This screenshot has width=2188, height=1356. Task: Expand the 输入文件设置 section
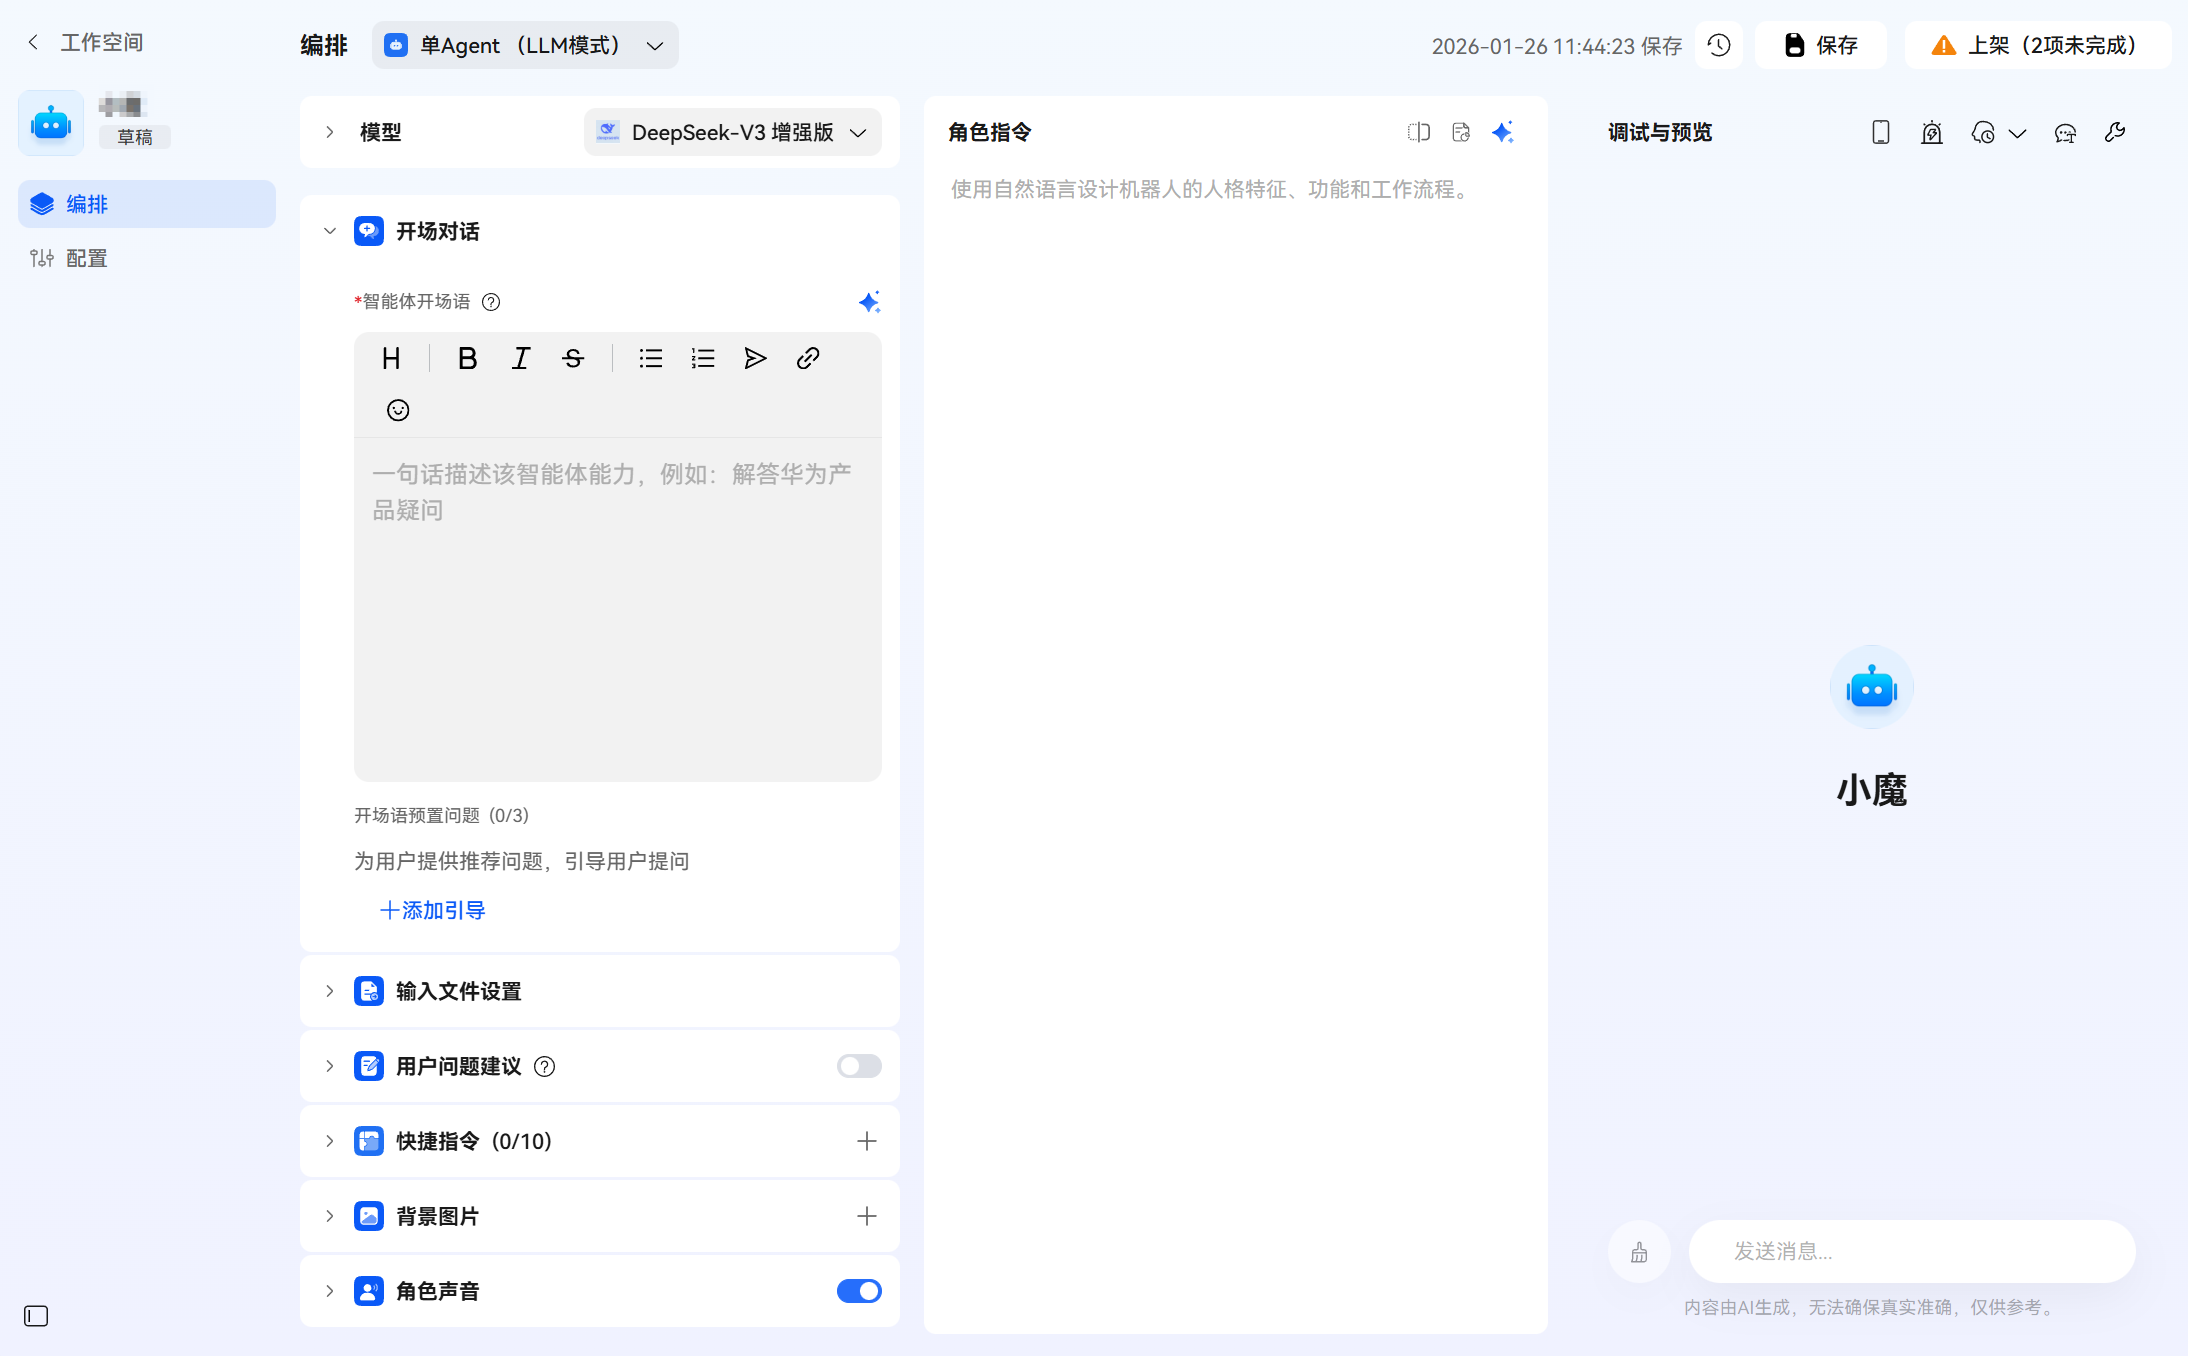coord(458,991)
